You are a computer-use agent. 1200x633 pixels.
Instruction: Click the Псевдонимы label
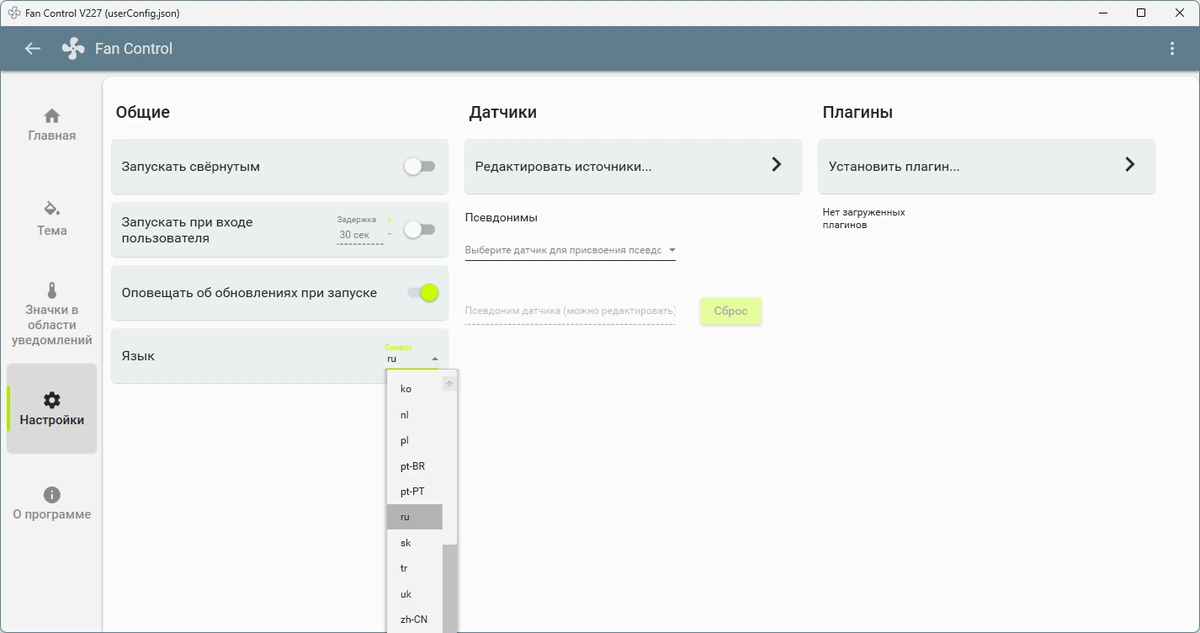(501, 218)
